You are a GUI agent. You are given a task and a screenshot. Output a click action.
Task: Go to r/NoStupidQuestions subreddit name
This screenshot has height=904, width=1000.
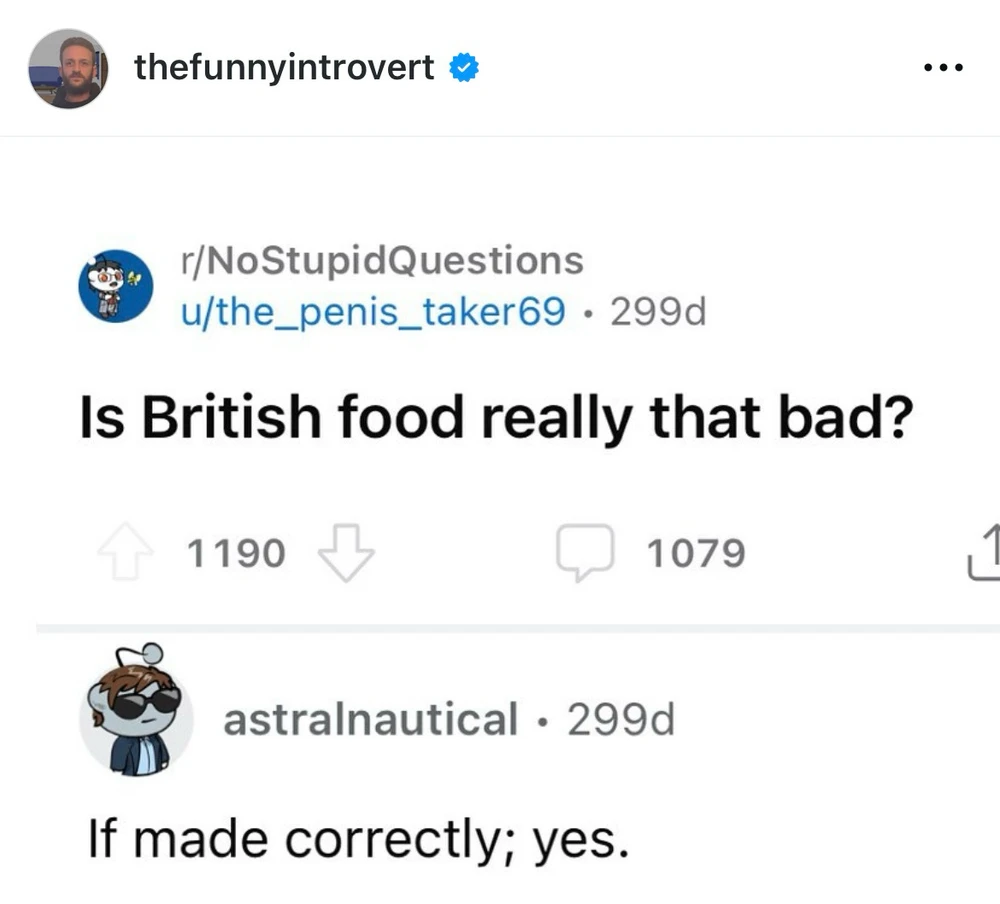pyautogui.click(x=381, y=260)
